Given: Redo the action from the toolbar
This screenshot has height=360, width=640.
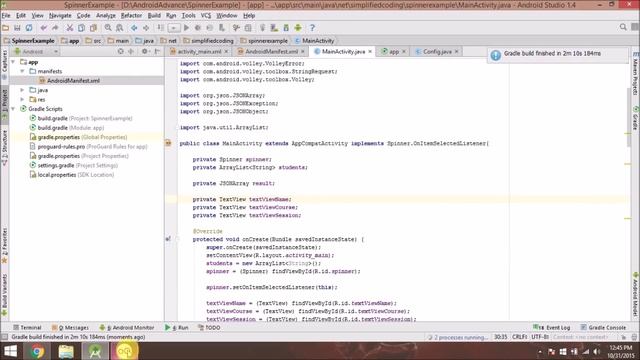Looking at the screenshot, I should [55, 28].
